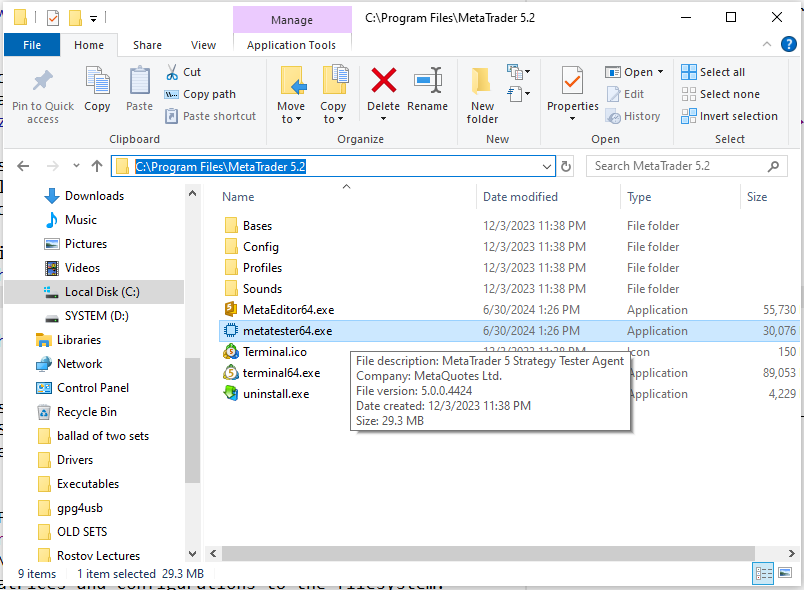Refresh the current folder view

coord(566,167)
